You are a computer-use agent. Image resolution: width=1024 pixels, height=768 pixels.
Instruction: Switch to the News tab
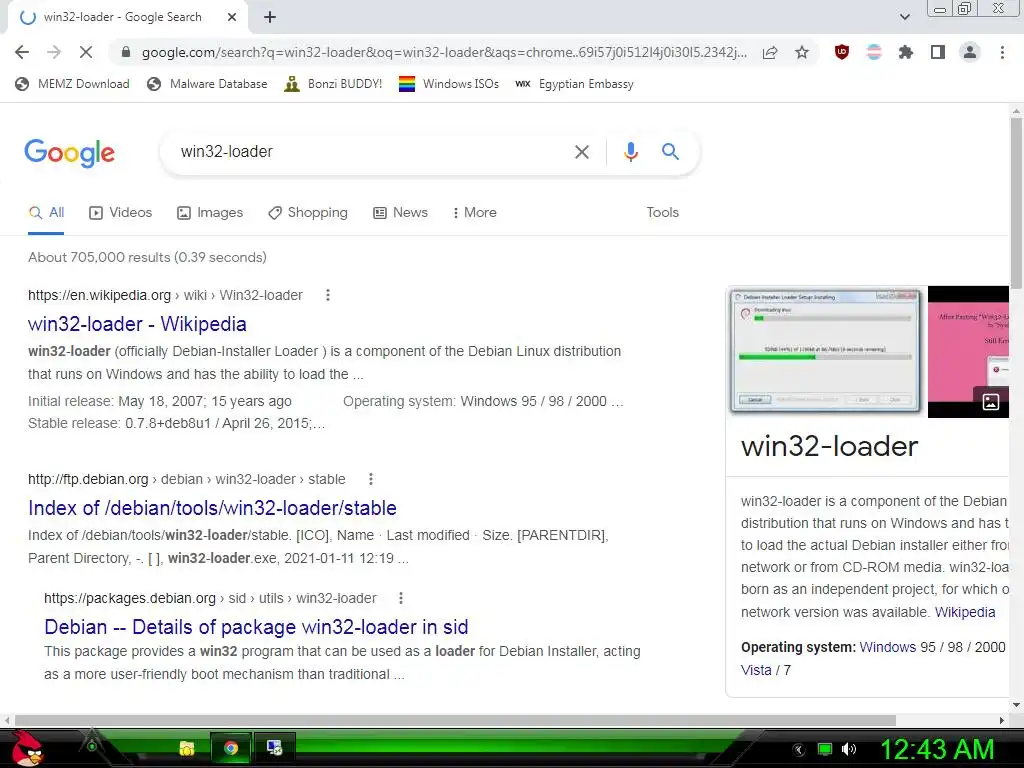pyautogui.click(x=400, y=212)
